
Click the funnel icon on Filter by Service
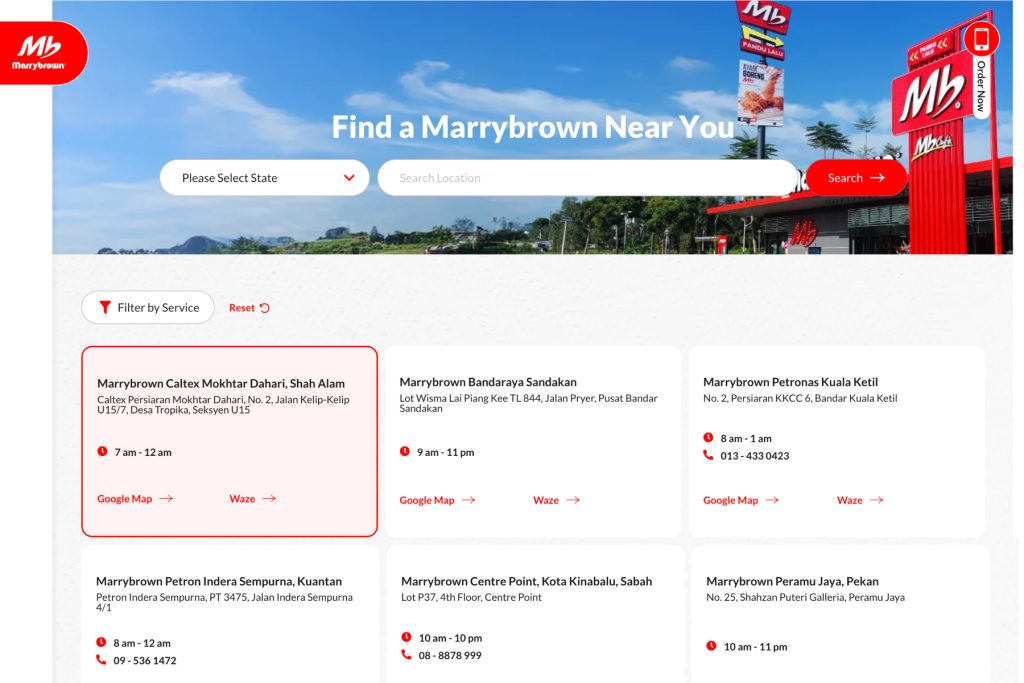click(x=105, y=307)
